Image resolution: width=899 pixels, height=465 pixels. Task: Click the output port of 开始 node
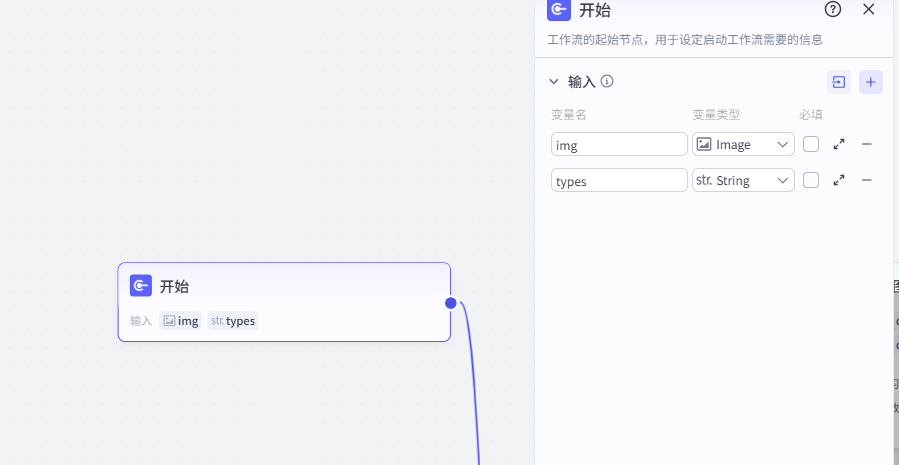(451, 303)
